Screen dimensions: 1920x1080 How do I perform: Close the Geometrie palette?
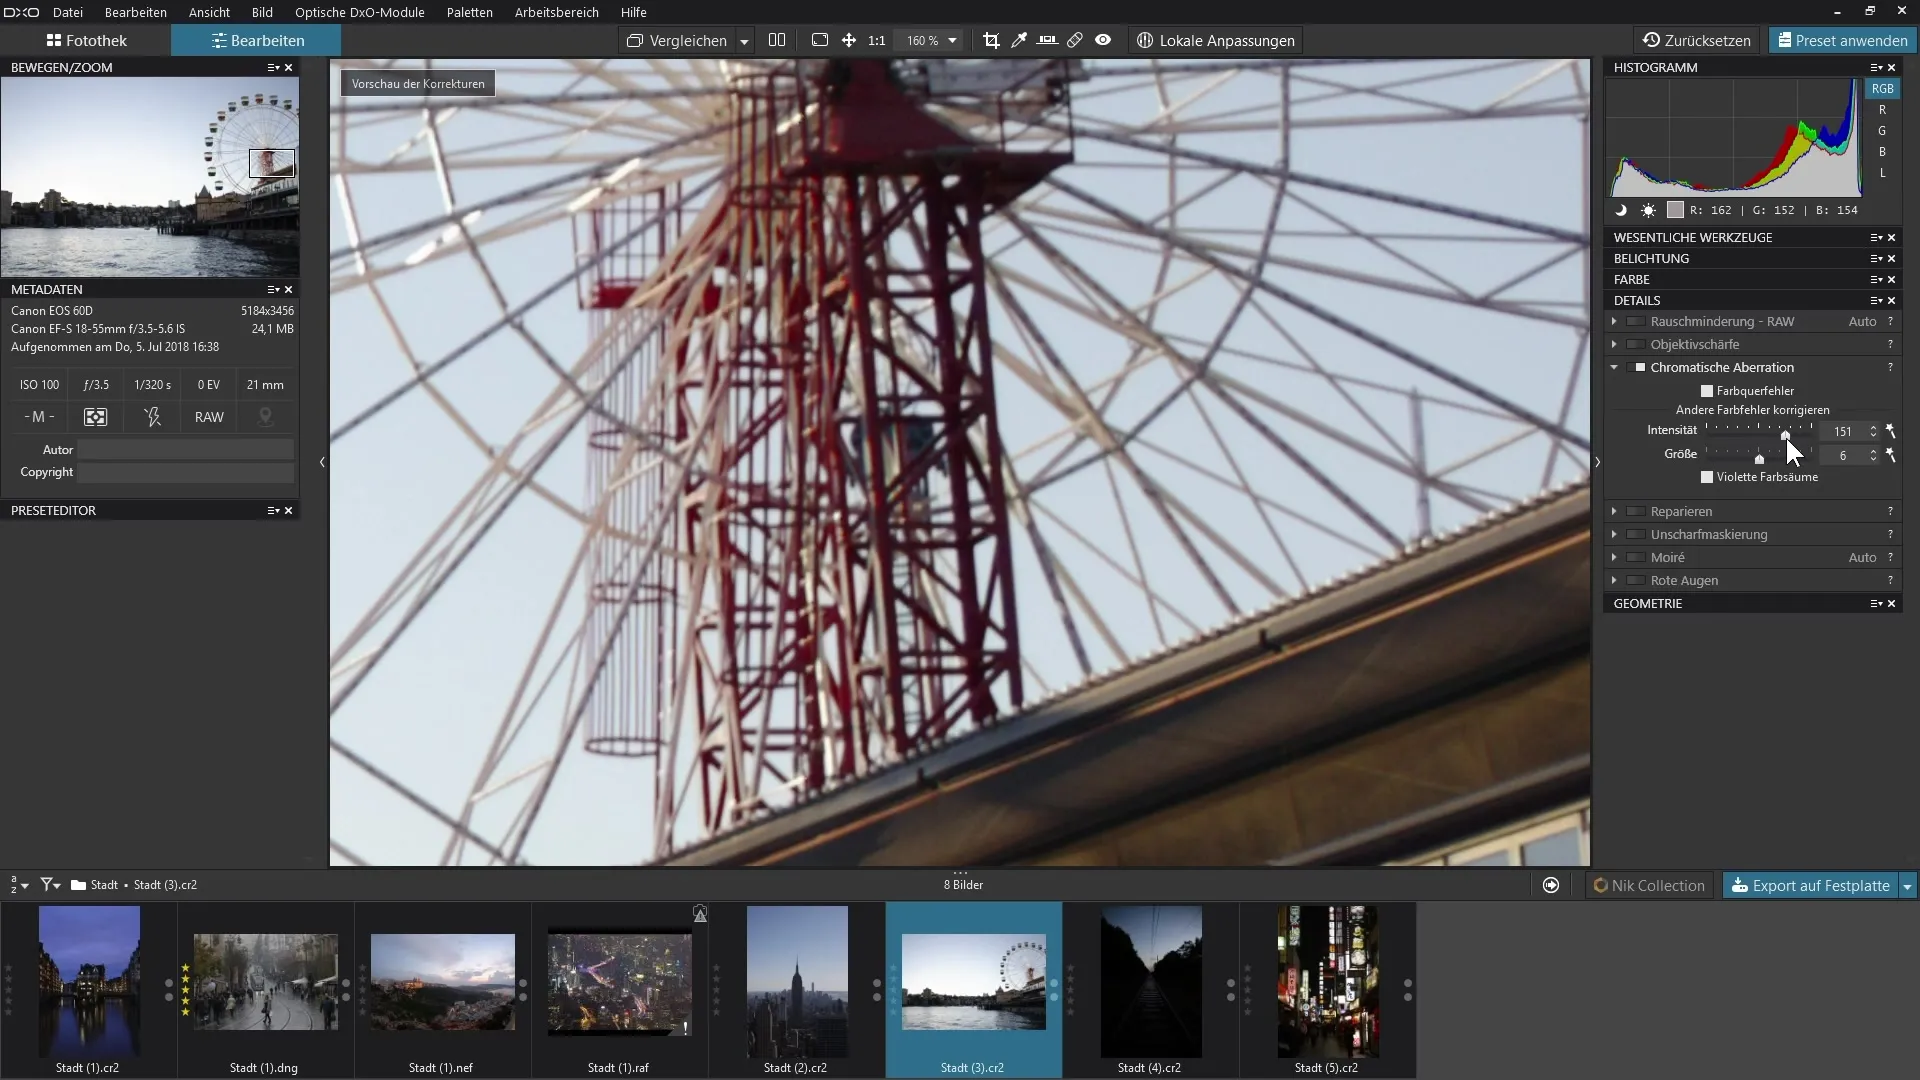click(x=1891, y=604)
